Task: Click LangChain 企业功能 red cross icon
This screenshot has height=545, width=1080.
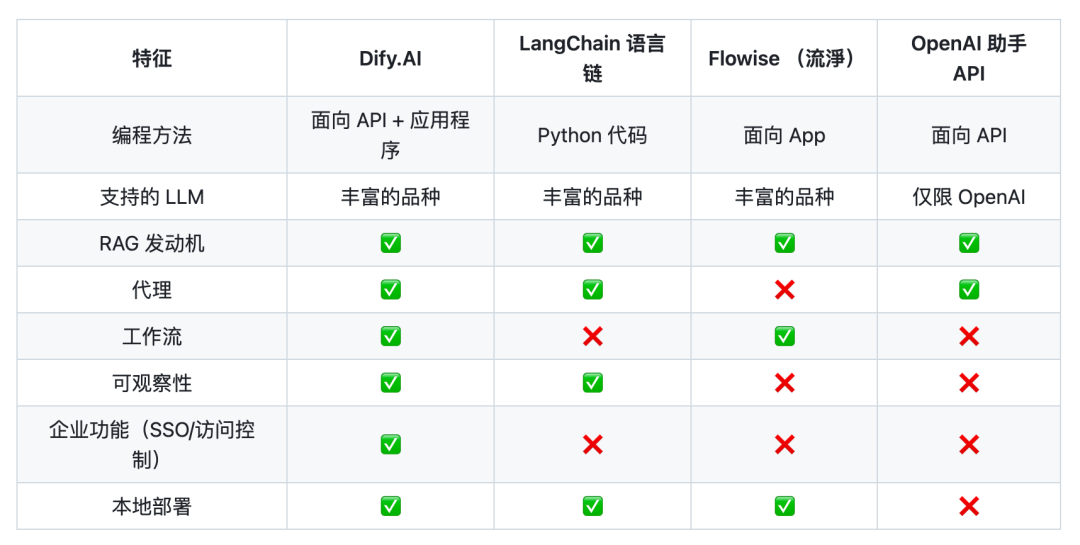Action: coord(592,444)
